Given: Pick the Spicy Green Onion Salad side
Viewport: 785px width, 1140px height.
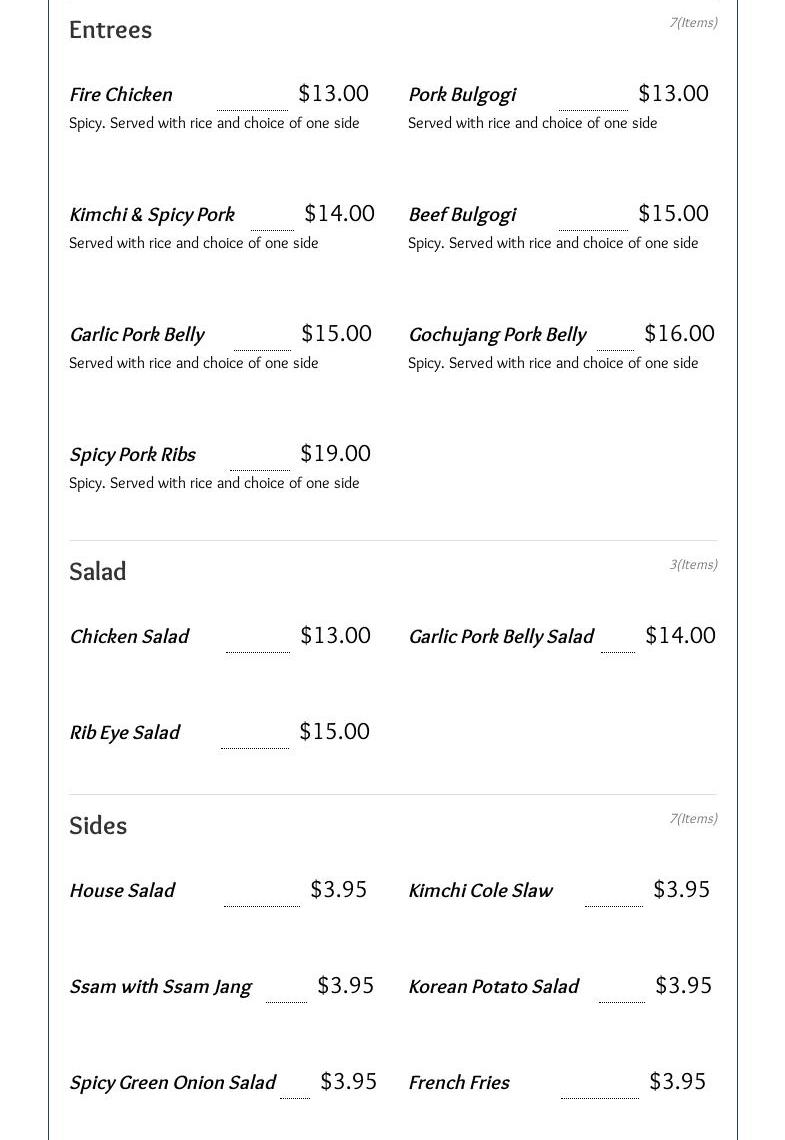Looking at the screenshot, I should (x=172, y=1083).
